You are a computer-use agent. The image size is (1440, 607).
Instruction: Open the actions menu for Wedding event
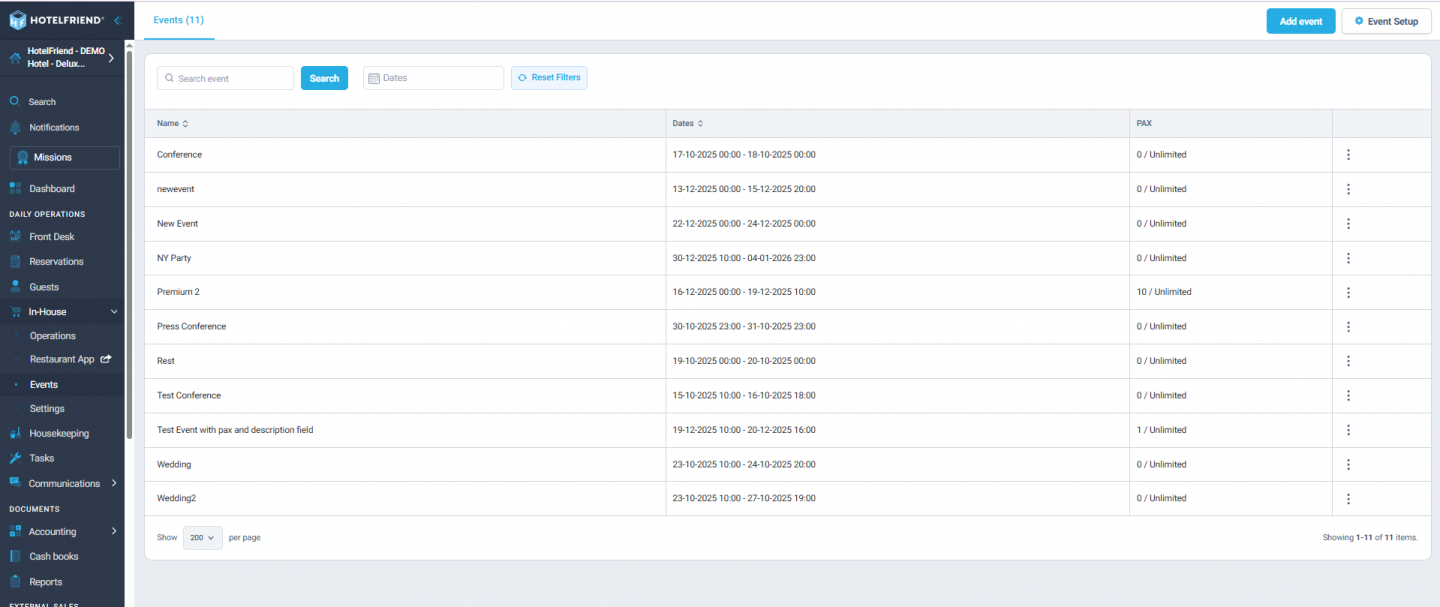pyautogui.click(x=1348, y=464)
